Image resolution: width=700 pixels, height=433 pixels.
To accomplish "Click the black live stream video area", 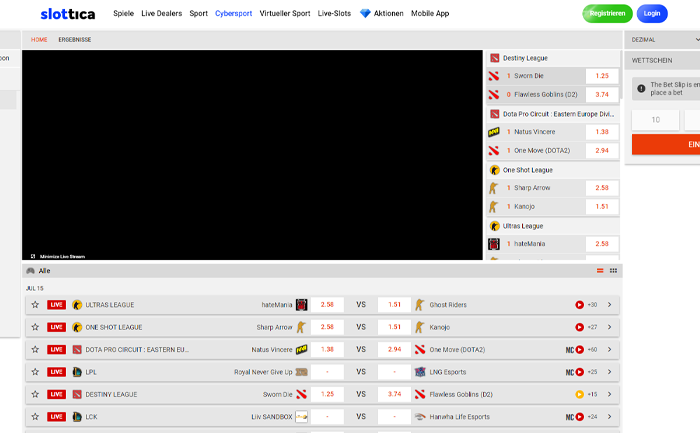I will tap(252, 155).
